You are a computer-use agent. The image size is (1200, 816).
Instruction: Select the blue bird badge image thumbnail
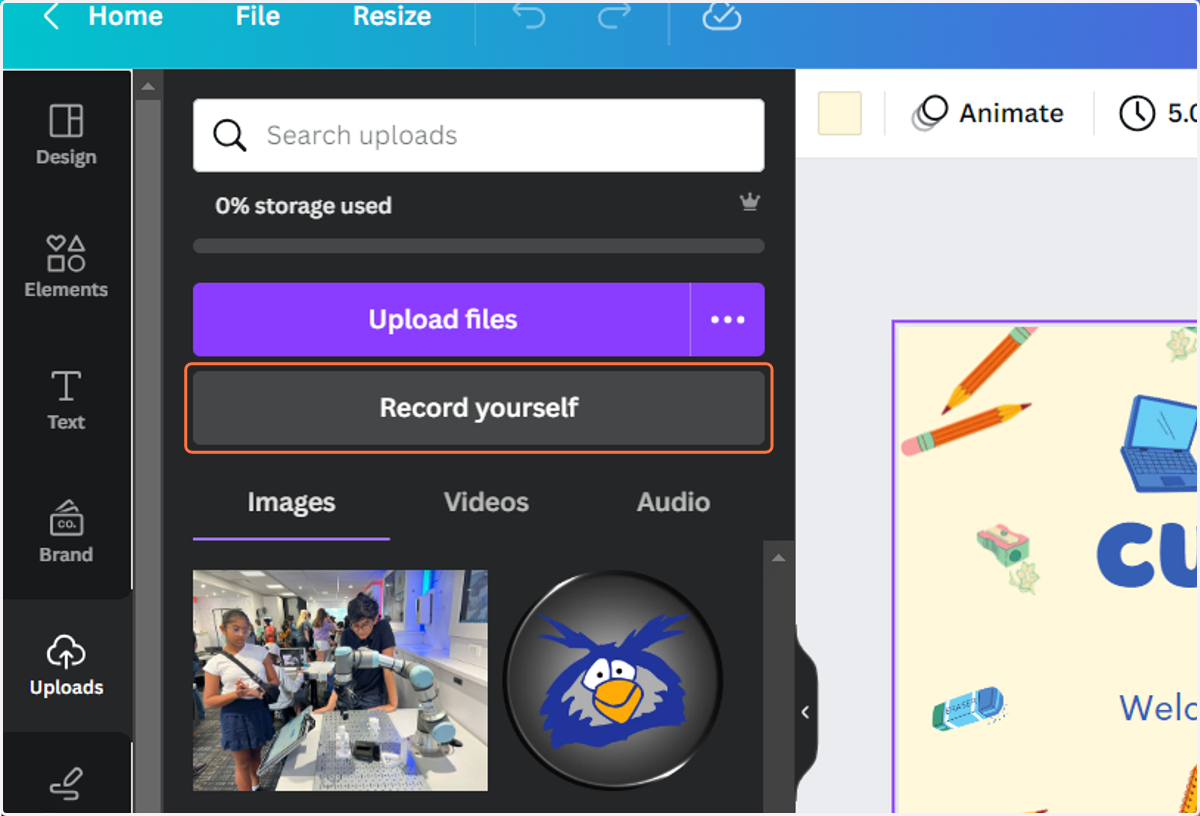[x=612, y=680]
